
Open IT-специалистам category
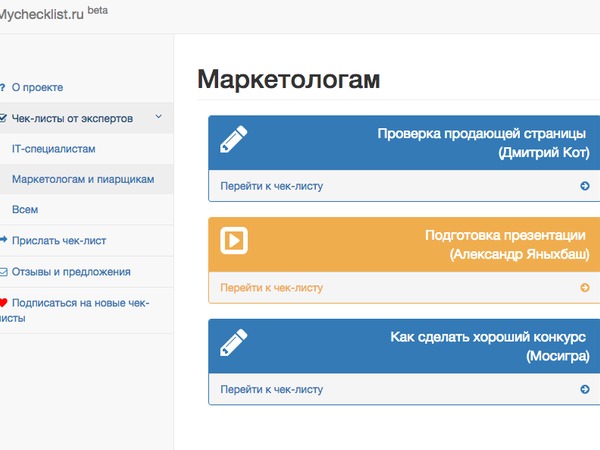pyautogui.click(x=54, y=149)
